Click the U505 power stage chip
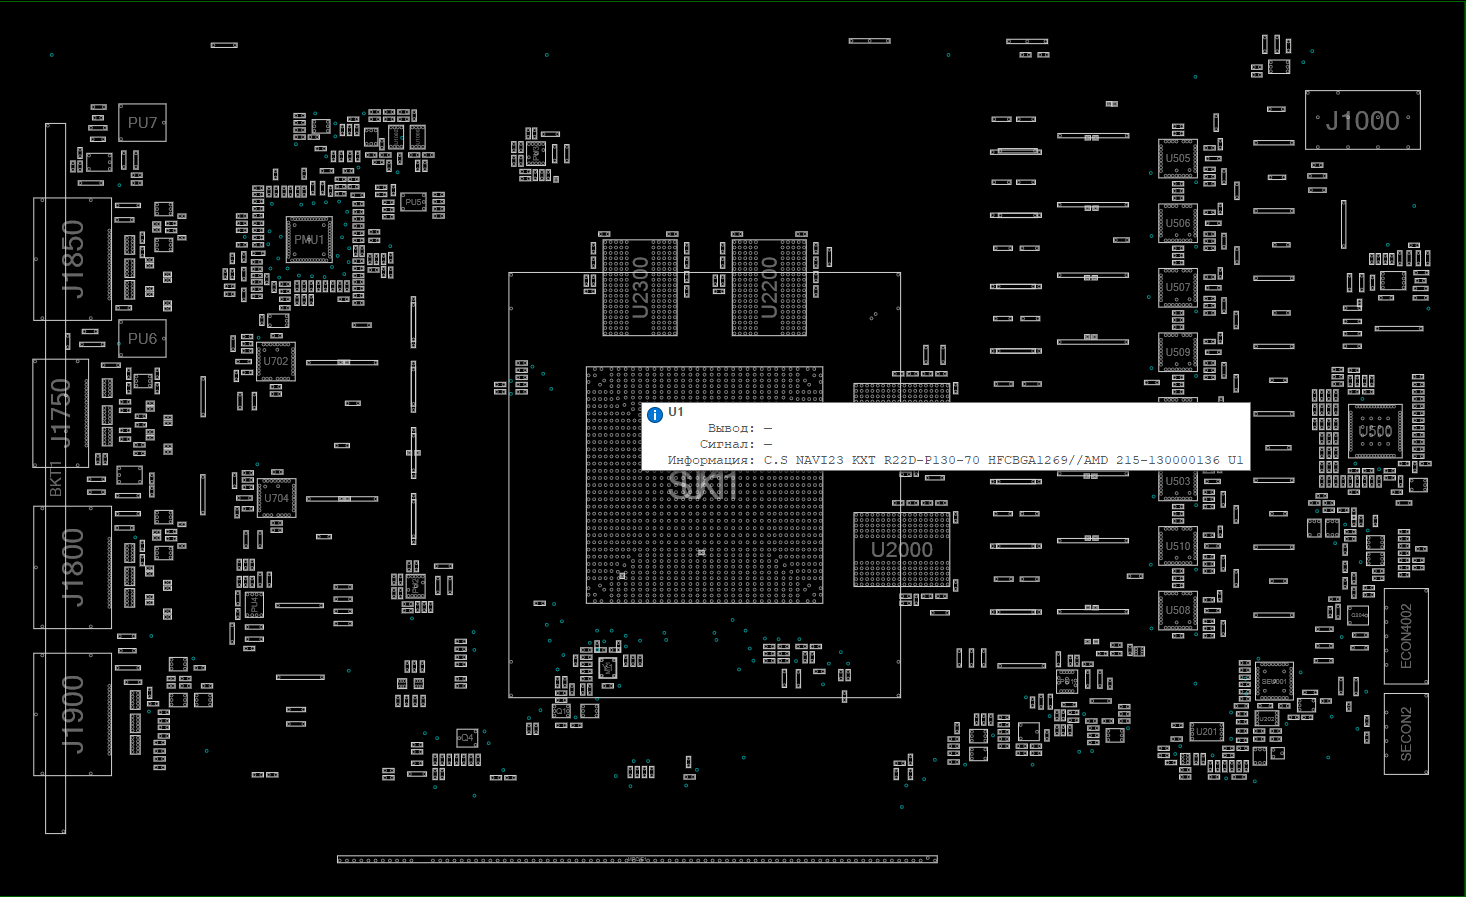Image resolution: width=1466 pixels, height=897 pixels. point(1178,158)
